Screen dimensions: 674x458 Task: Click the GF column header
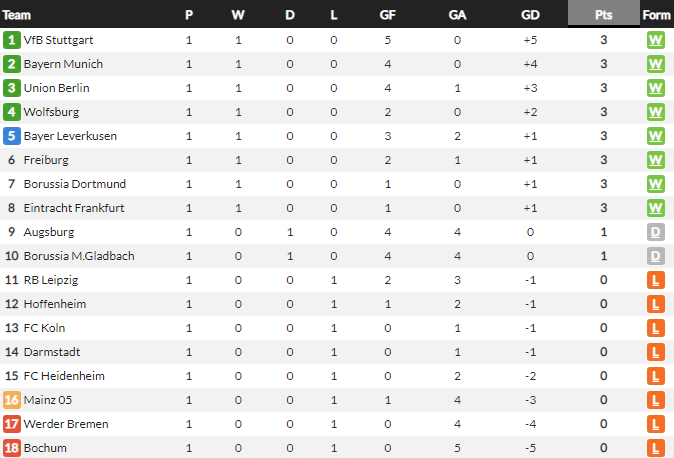387,15
